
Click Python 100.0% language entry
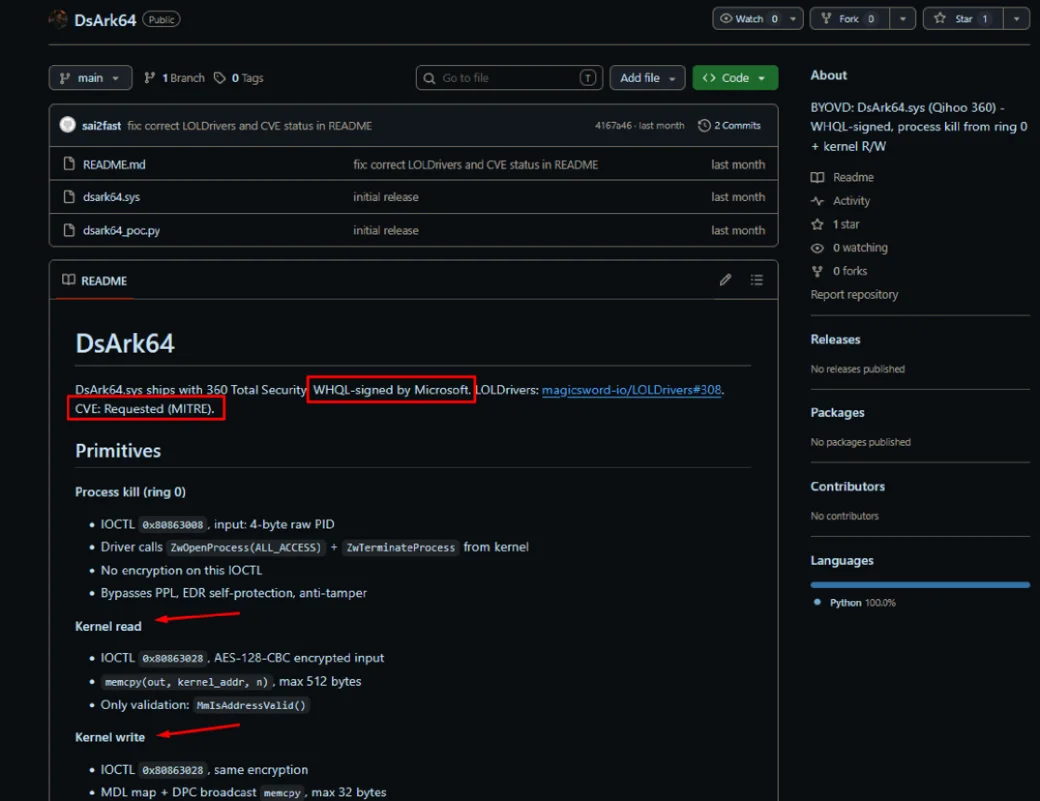click(855, 603)
